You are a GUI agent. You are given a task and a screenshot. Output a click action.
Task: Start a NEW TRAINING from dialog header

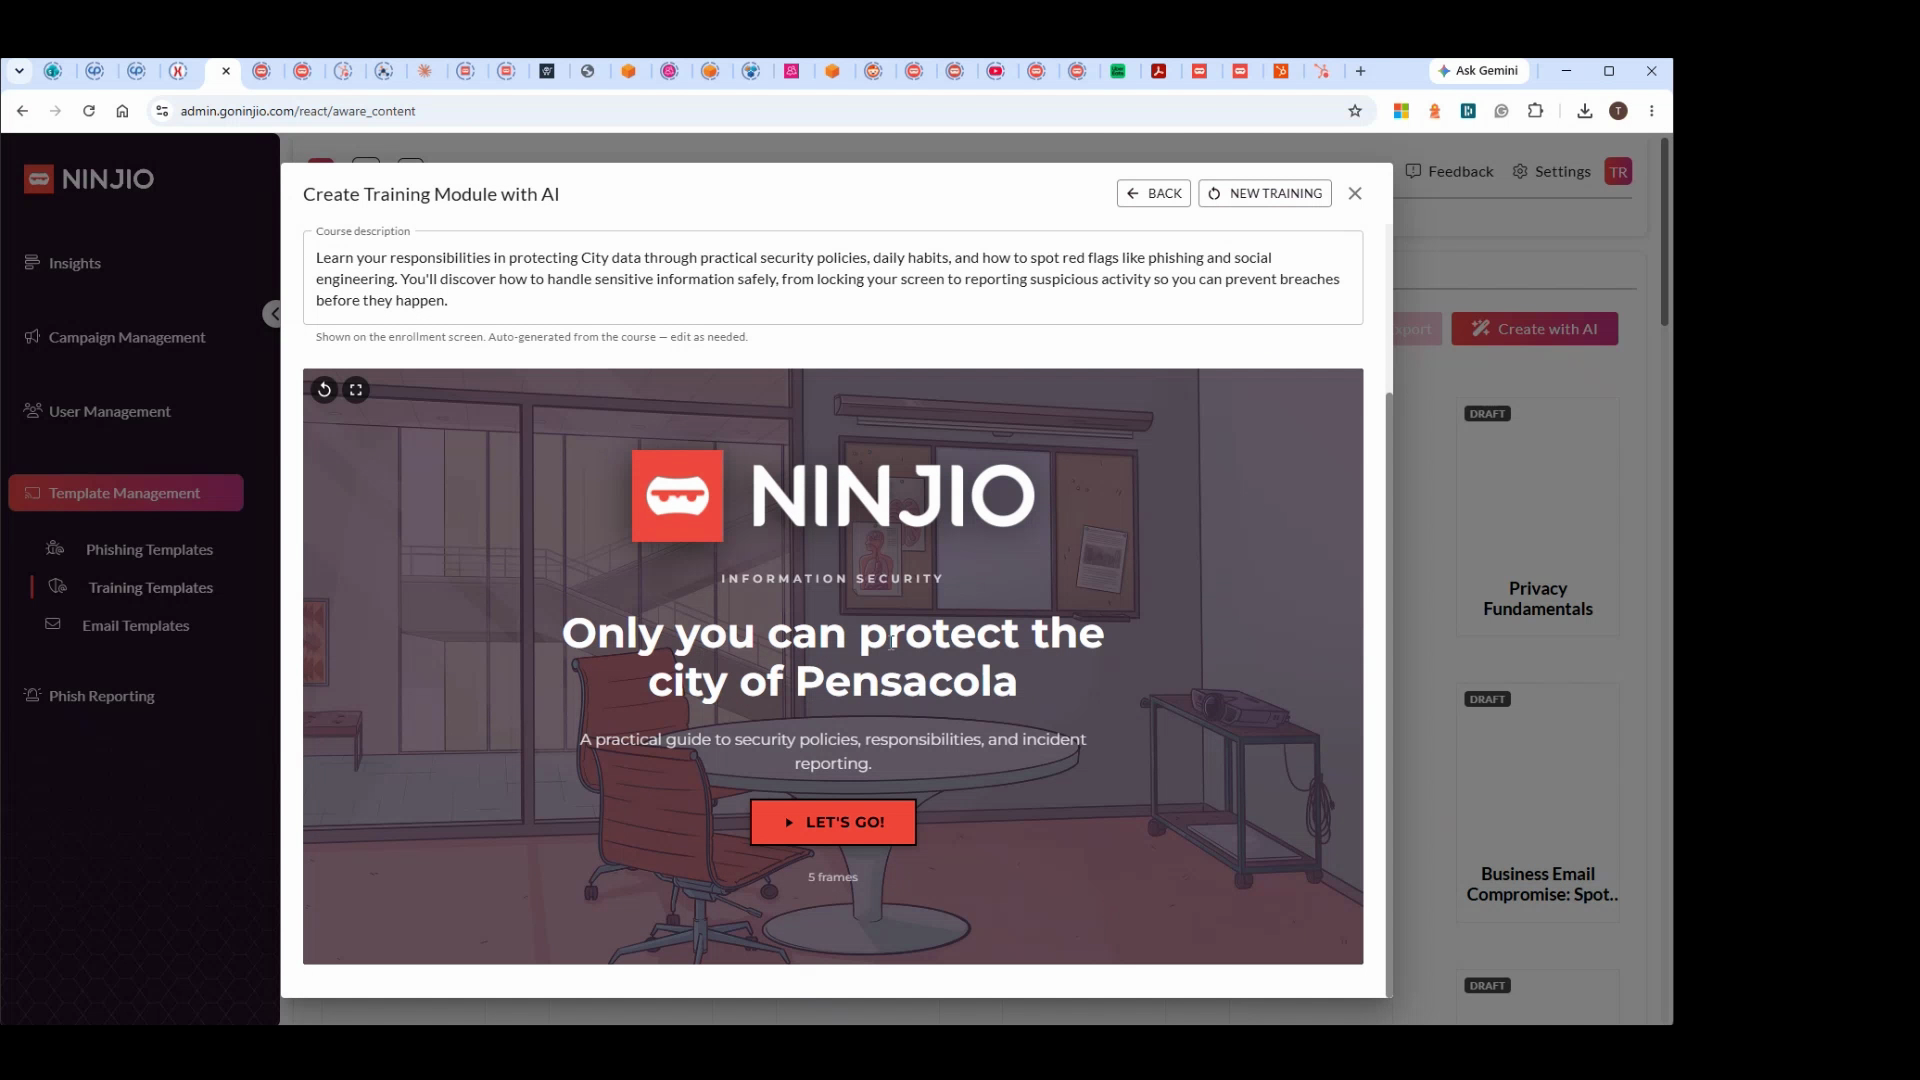click(x=1265, y=194)
